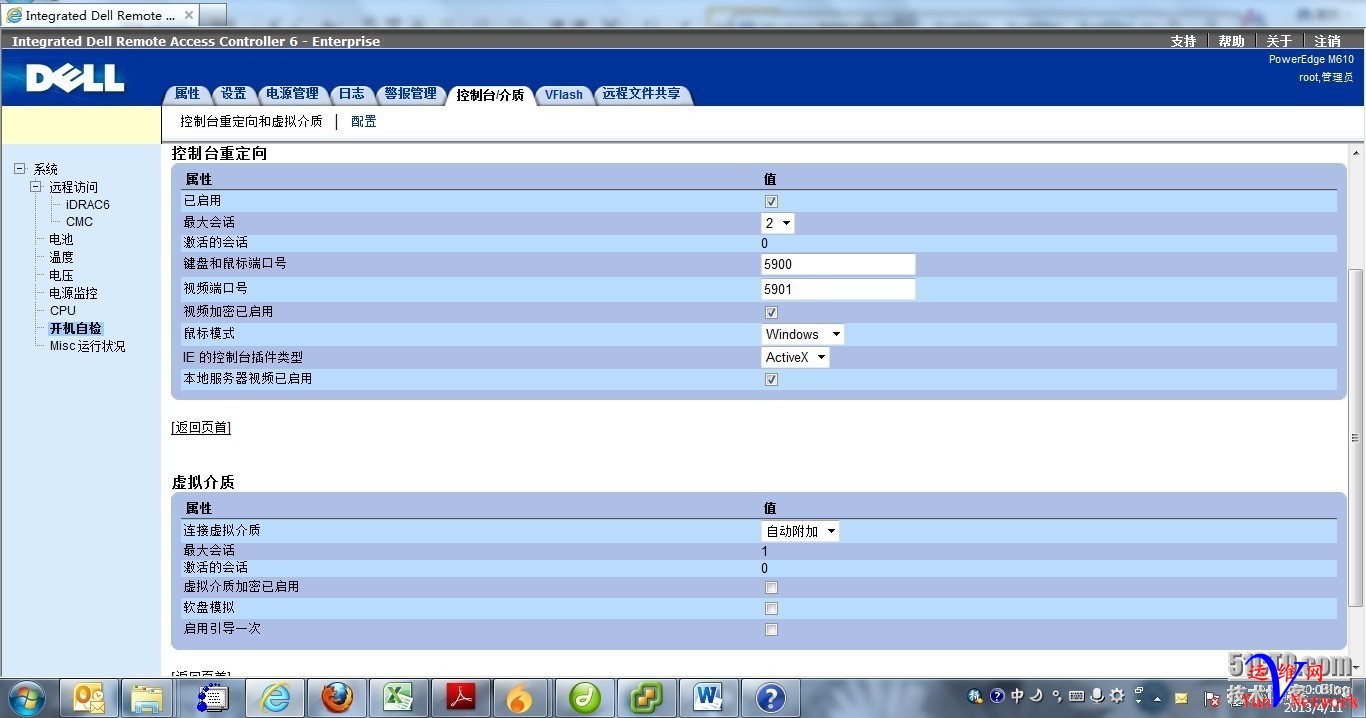Click the blue question mark taskbar icon
Screen dimensions: 1366x718
[x=770, y=697]
